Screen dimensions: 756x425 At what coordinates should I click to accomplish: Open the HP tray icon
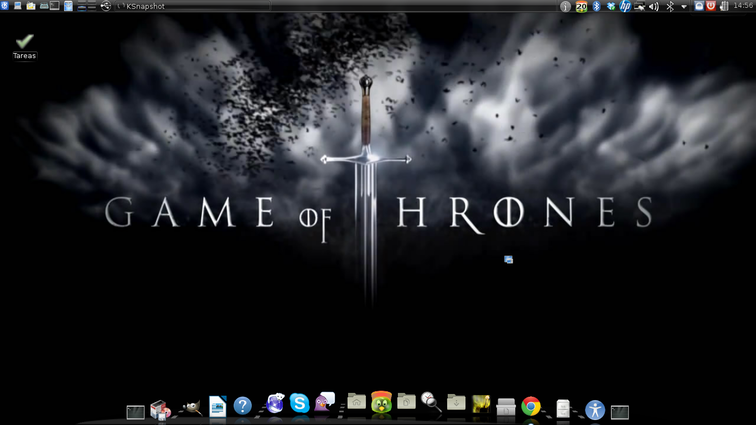(x=625, y=6)
